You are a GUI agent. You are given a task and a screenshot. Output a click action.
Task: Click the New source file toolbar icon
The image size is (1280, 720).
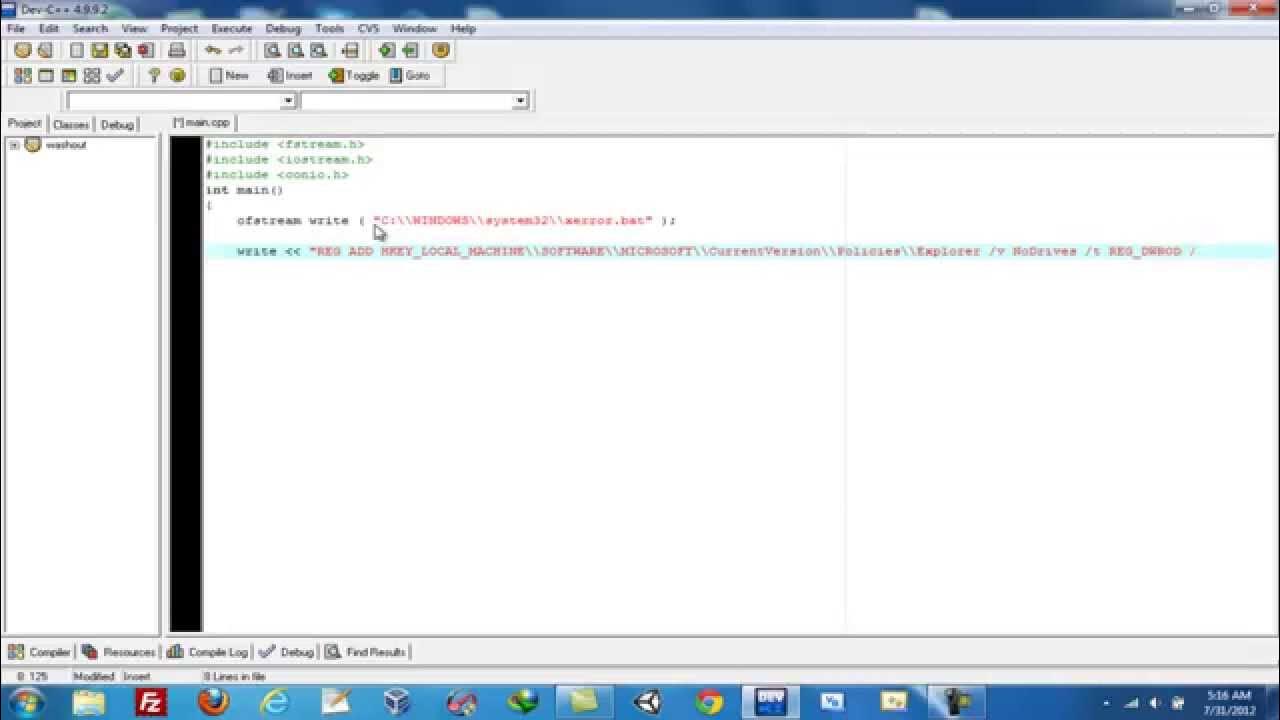tap(77, 50)
